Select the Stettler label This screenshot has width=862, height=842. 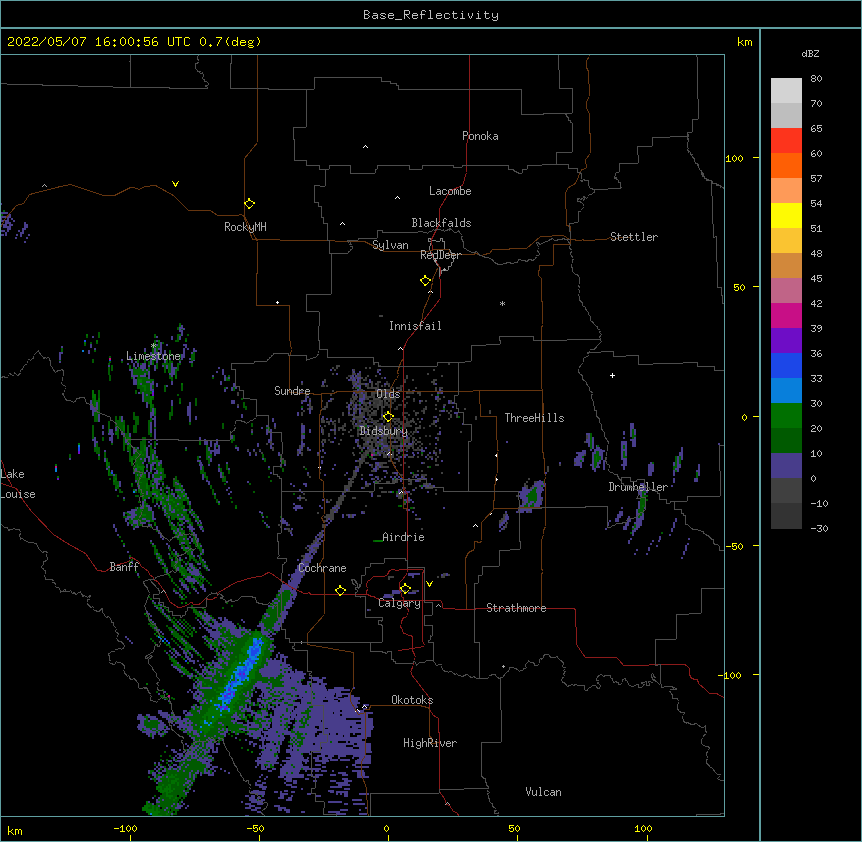[634, 237]
